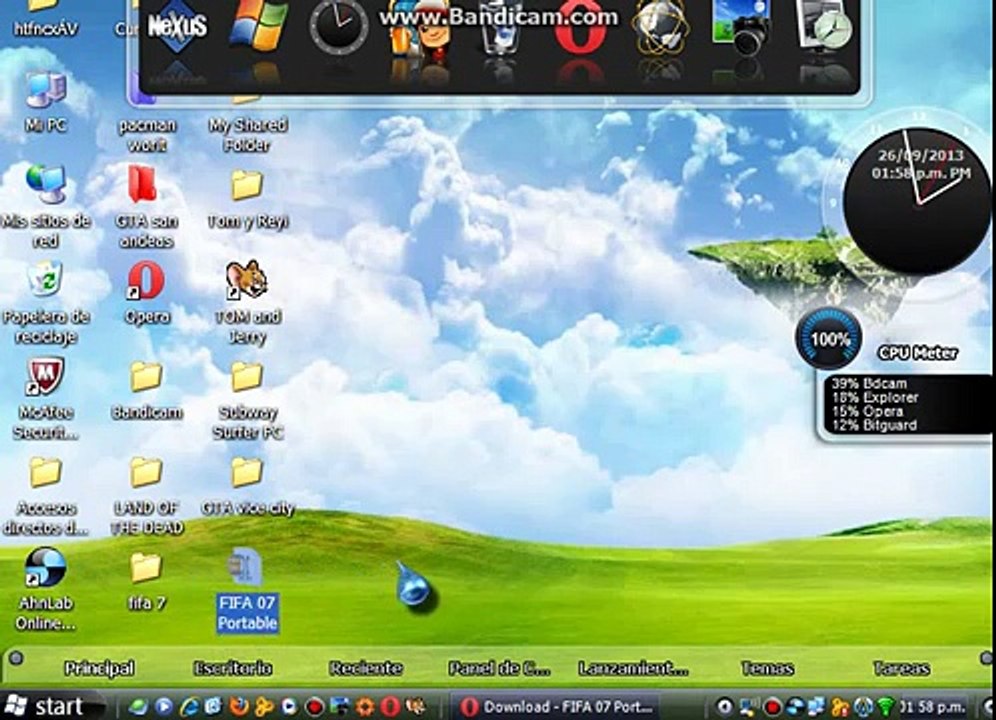The image size is (996, 720).
Task: Open the Principal shelf tab
Action: [100, 668]
